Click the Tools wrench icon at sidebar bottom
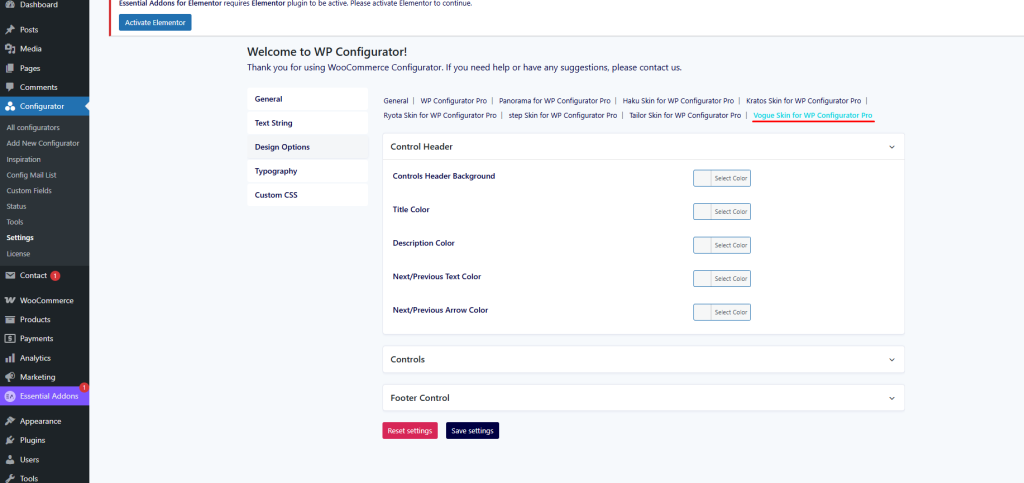Viewport: 1024px width, 483px height. [10, 478]
